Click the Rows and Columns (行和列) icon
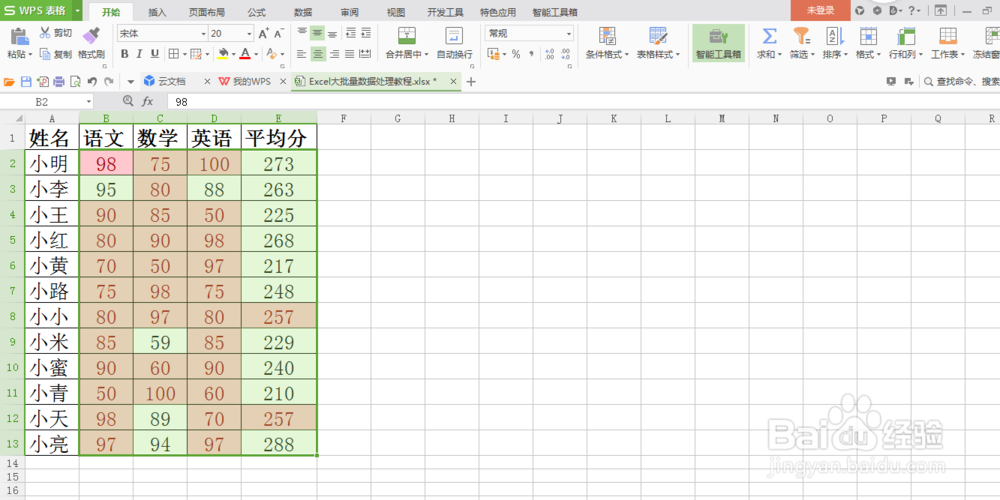 906,36
